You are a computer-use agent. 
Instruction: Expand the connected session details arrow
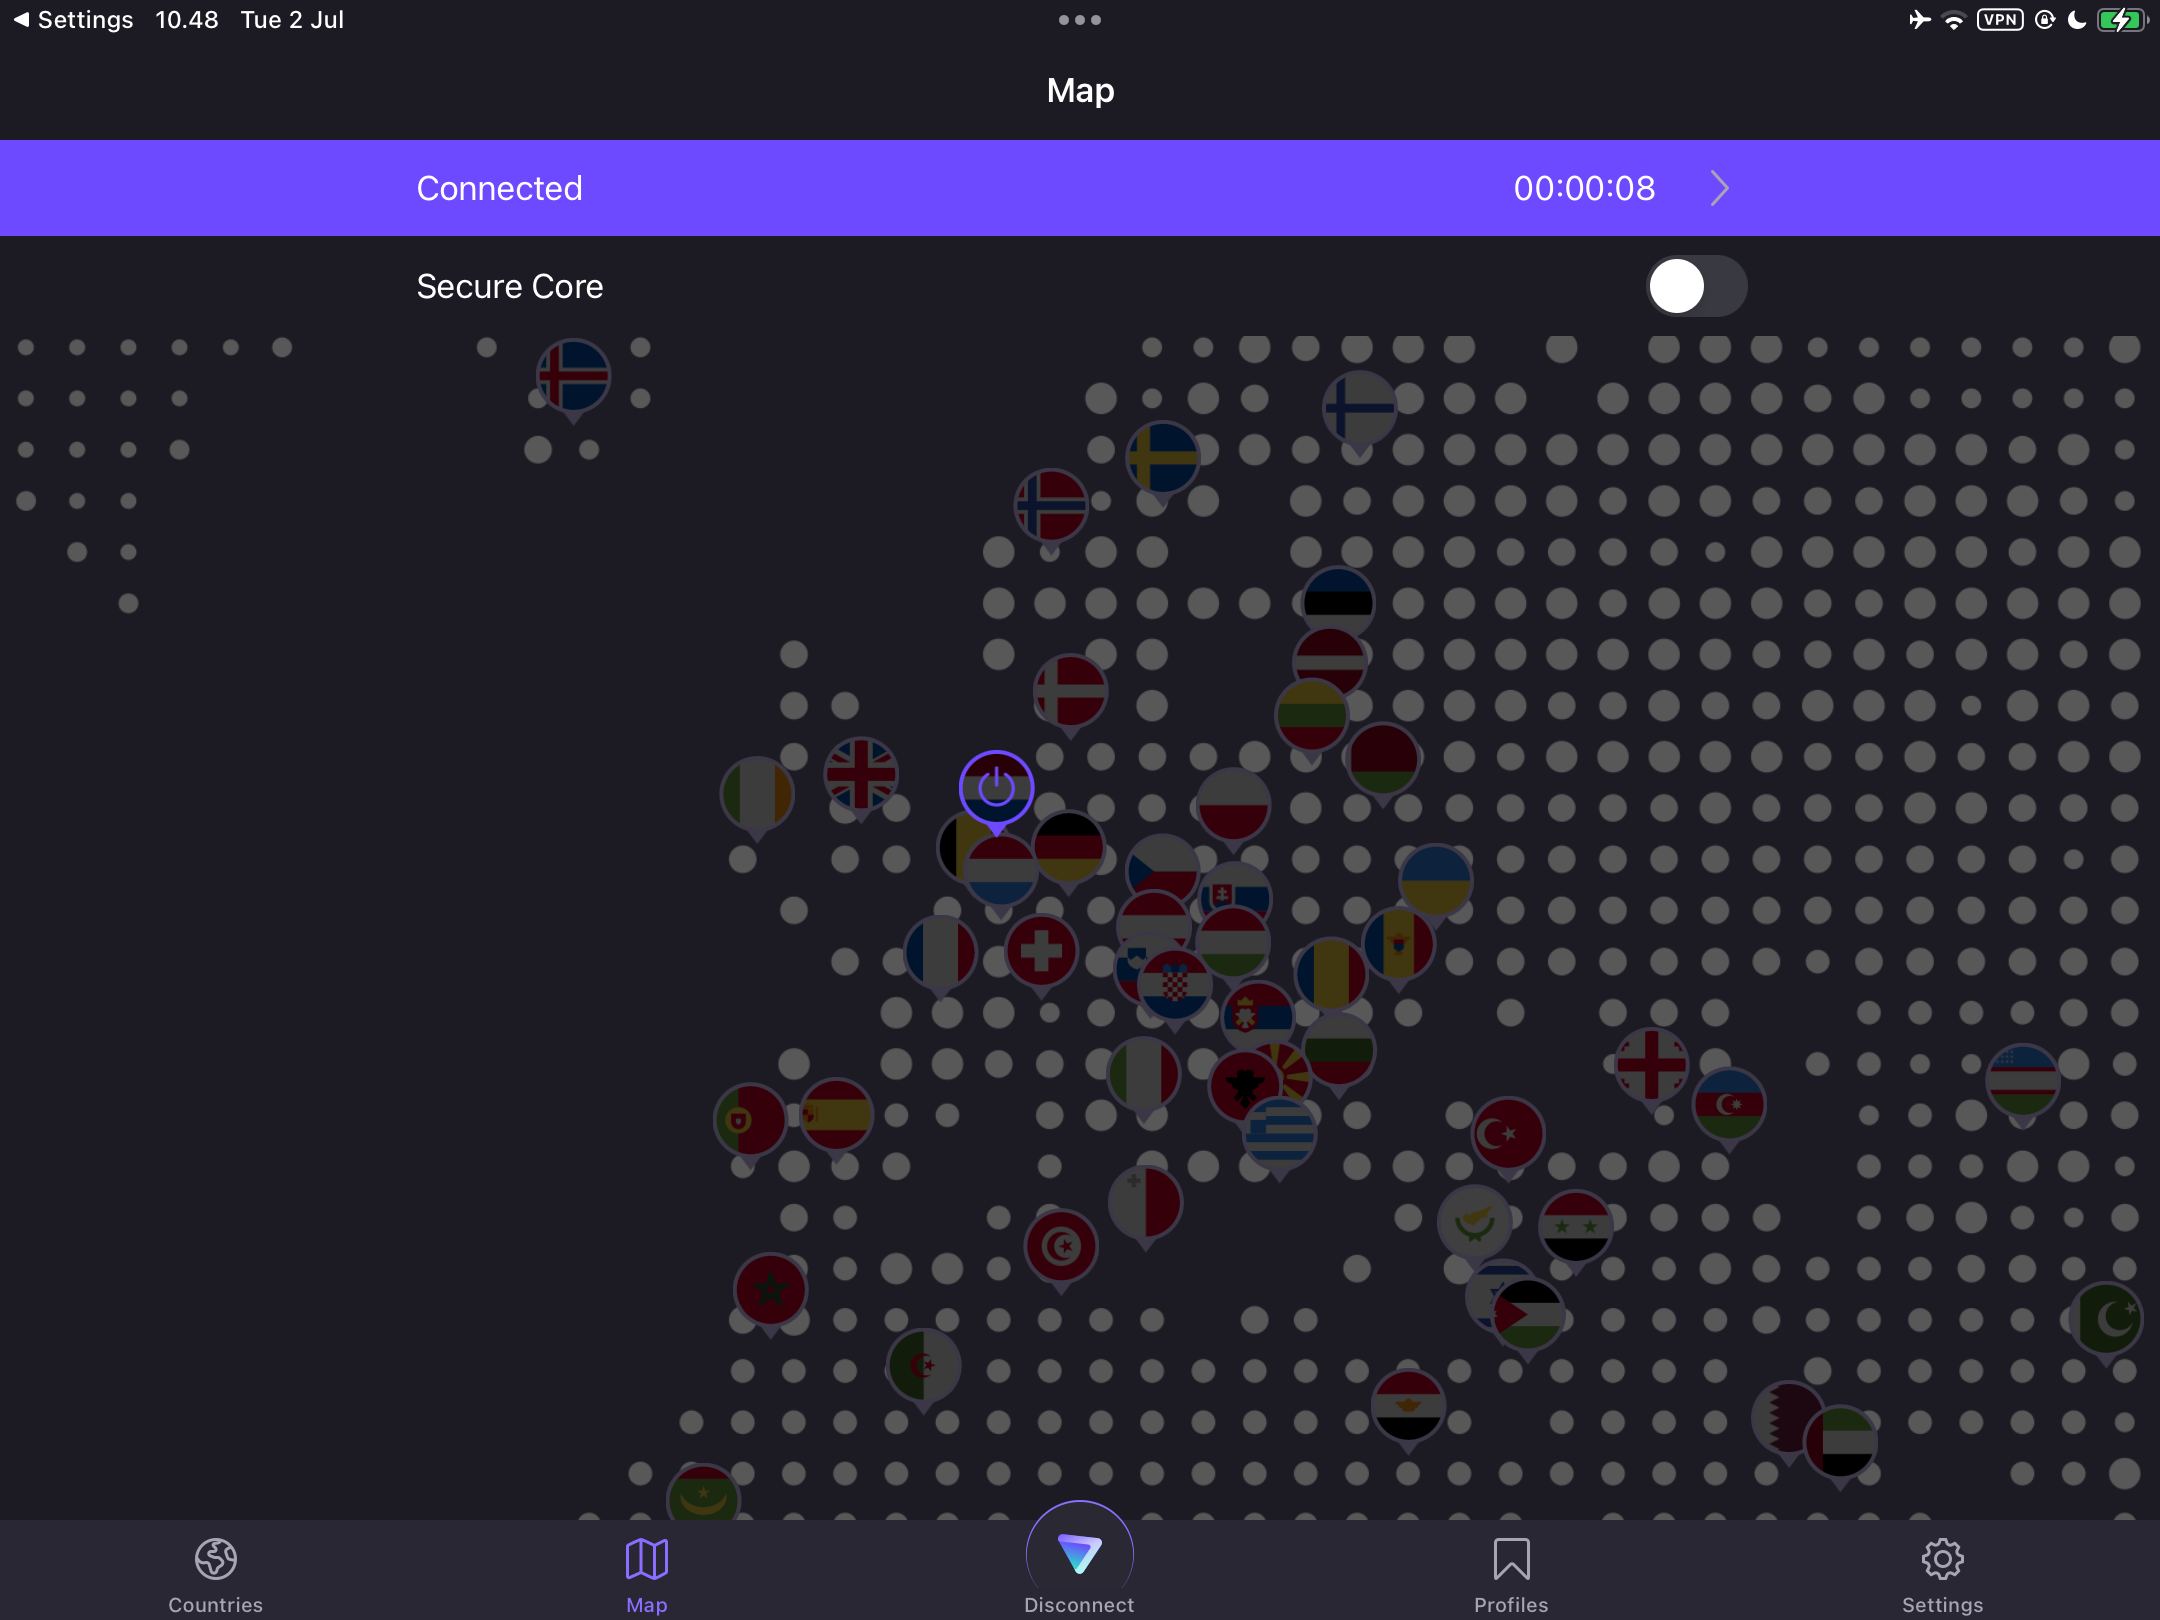[x=1719, y=187]
